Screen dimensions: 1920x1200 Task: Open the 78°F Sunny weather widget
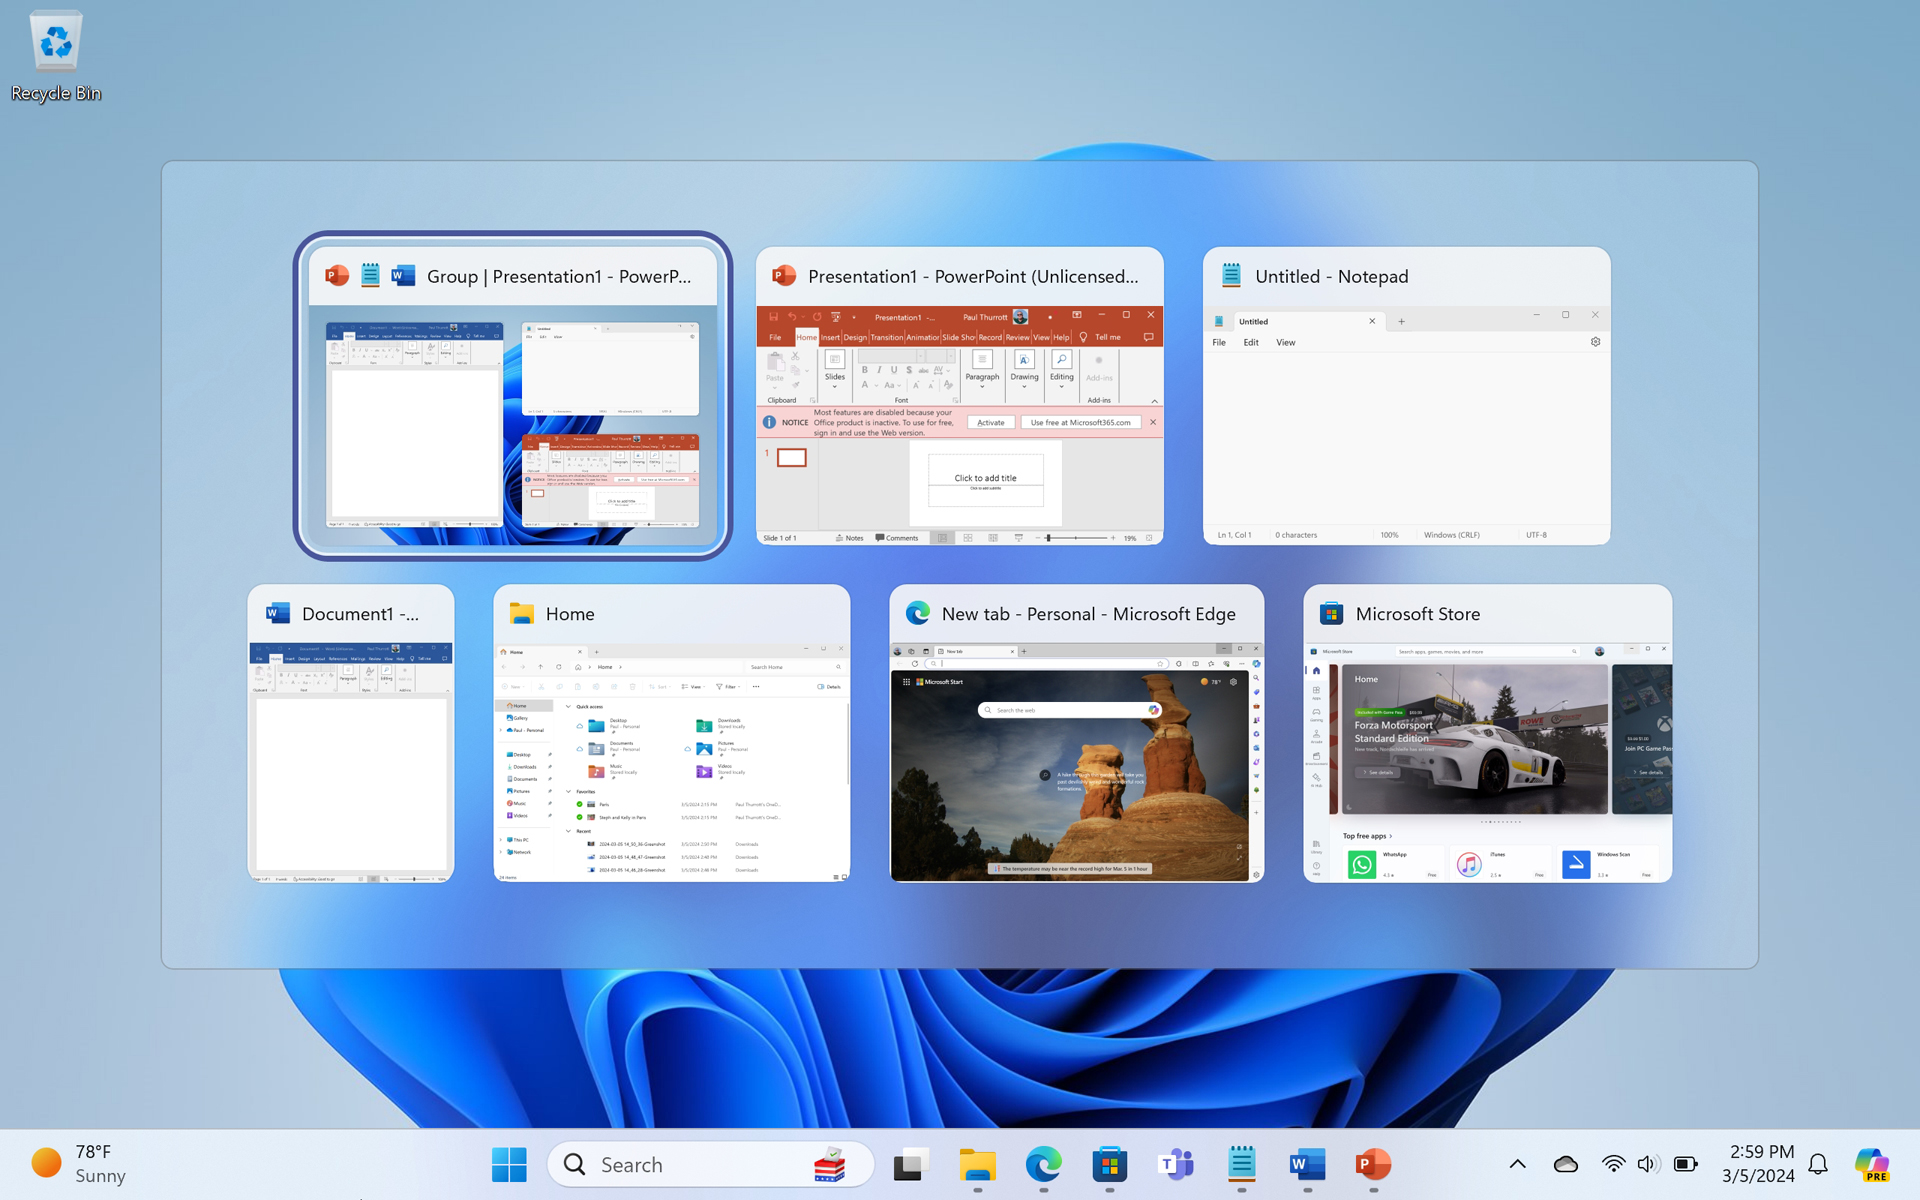(x=80, y=1164)
